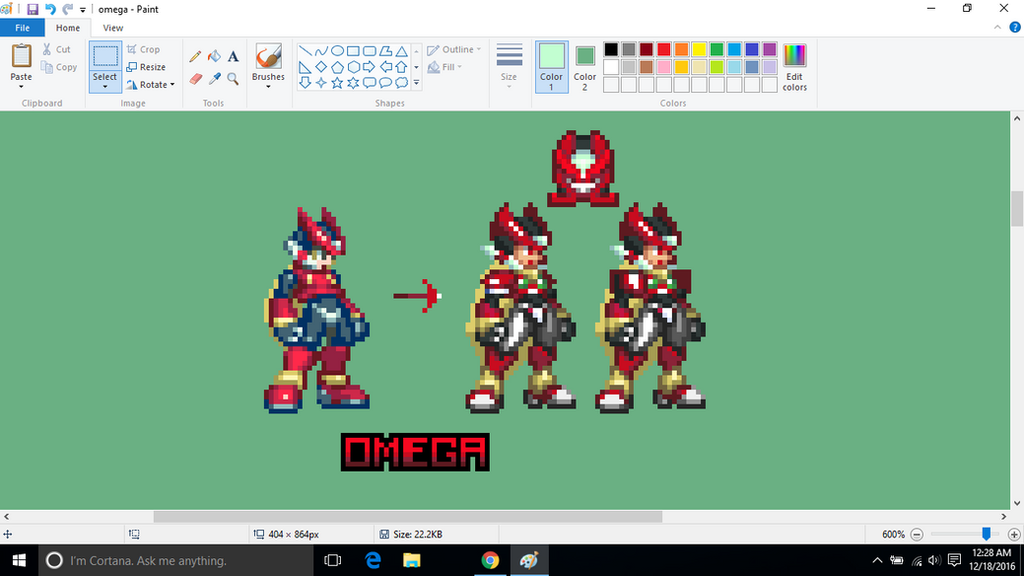This screenshot has width=1024, height=576.
Task: Choose the Rounded rectangle shape
Action: [x=369, y=51]
